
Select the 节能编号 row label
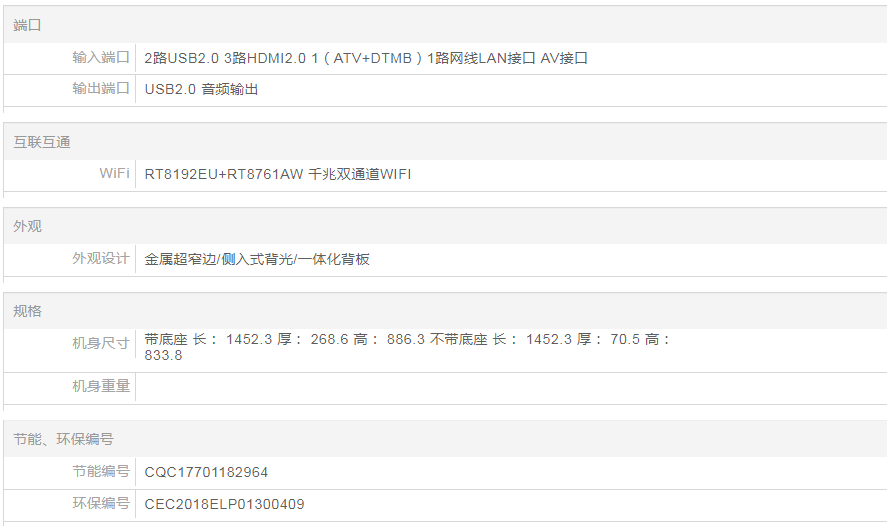(101, 471)
